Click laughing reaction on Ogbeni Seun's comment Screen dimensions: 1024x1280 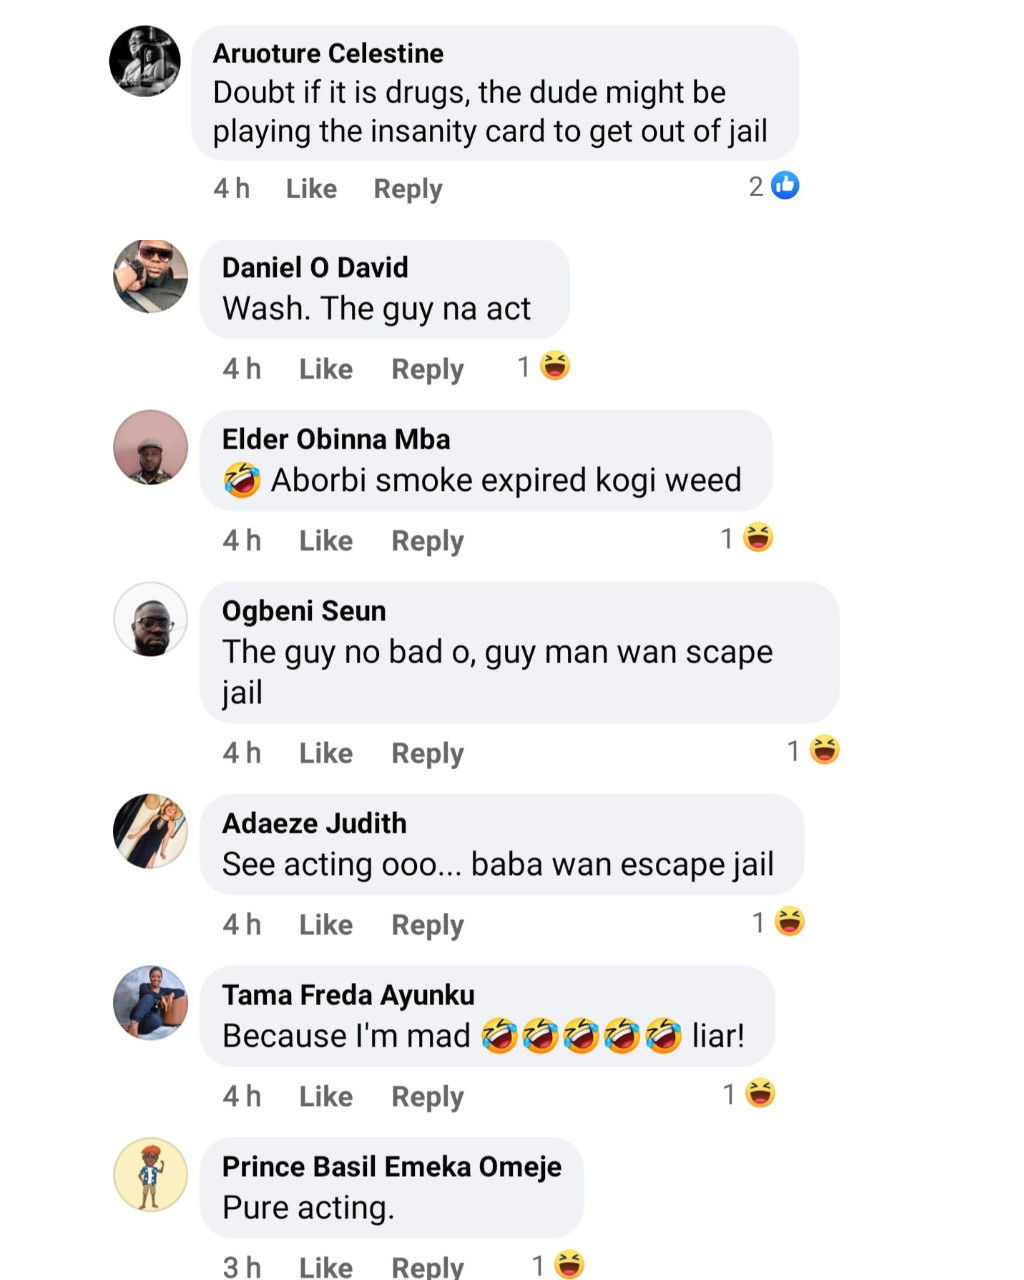824,750
